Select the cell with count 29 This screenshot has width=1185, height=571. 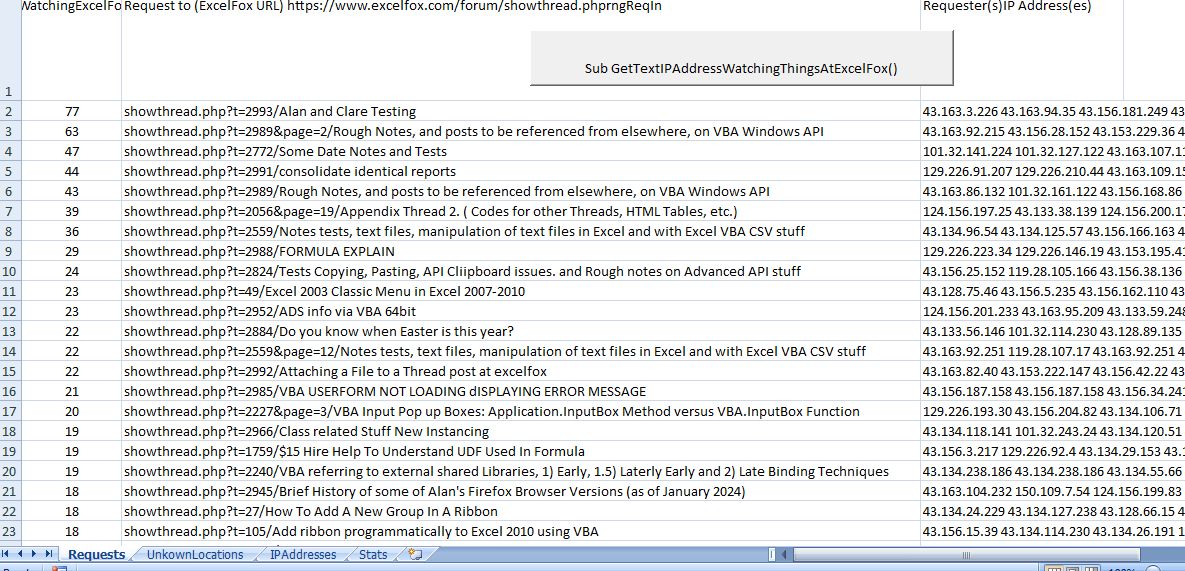pyautogui.click(x=72, y=252)
